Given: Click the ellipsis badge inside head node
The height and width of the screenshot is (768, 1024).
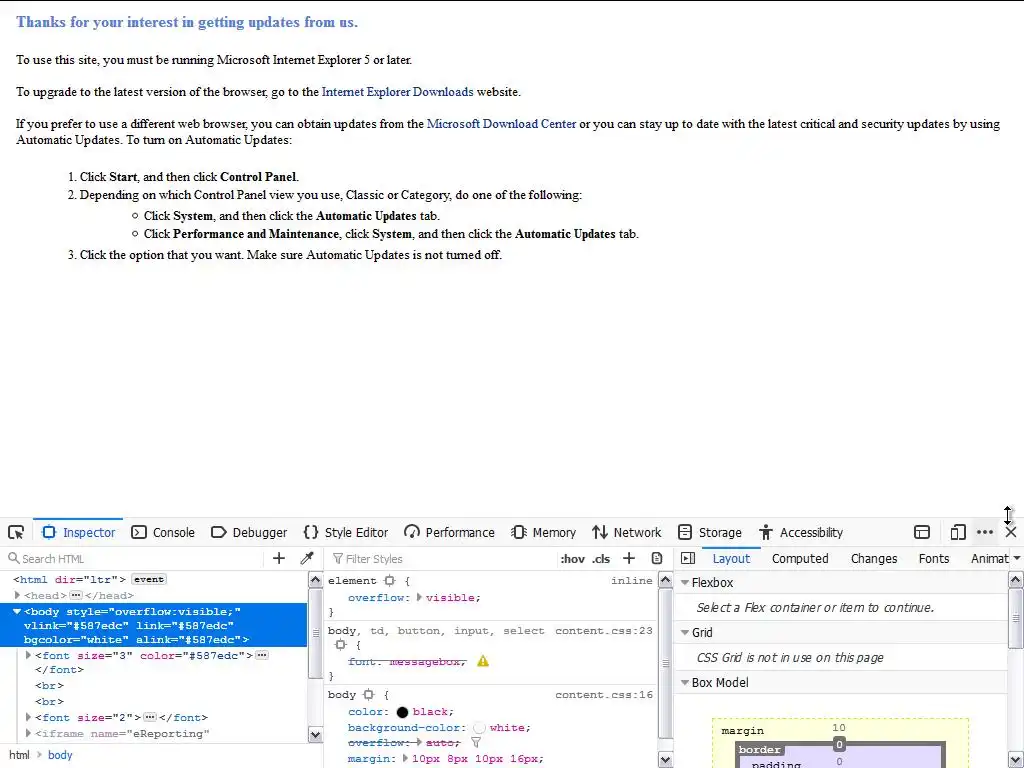Looking at the screenshot, I should 76,596.
